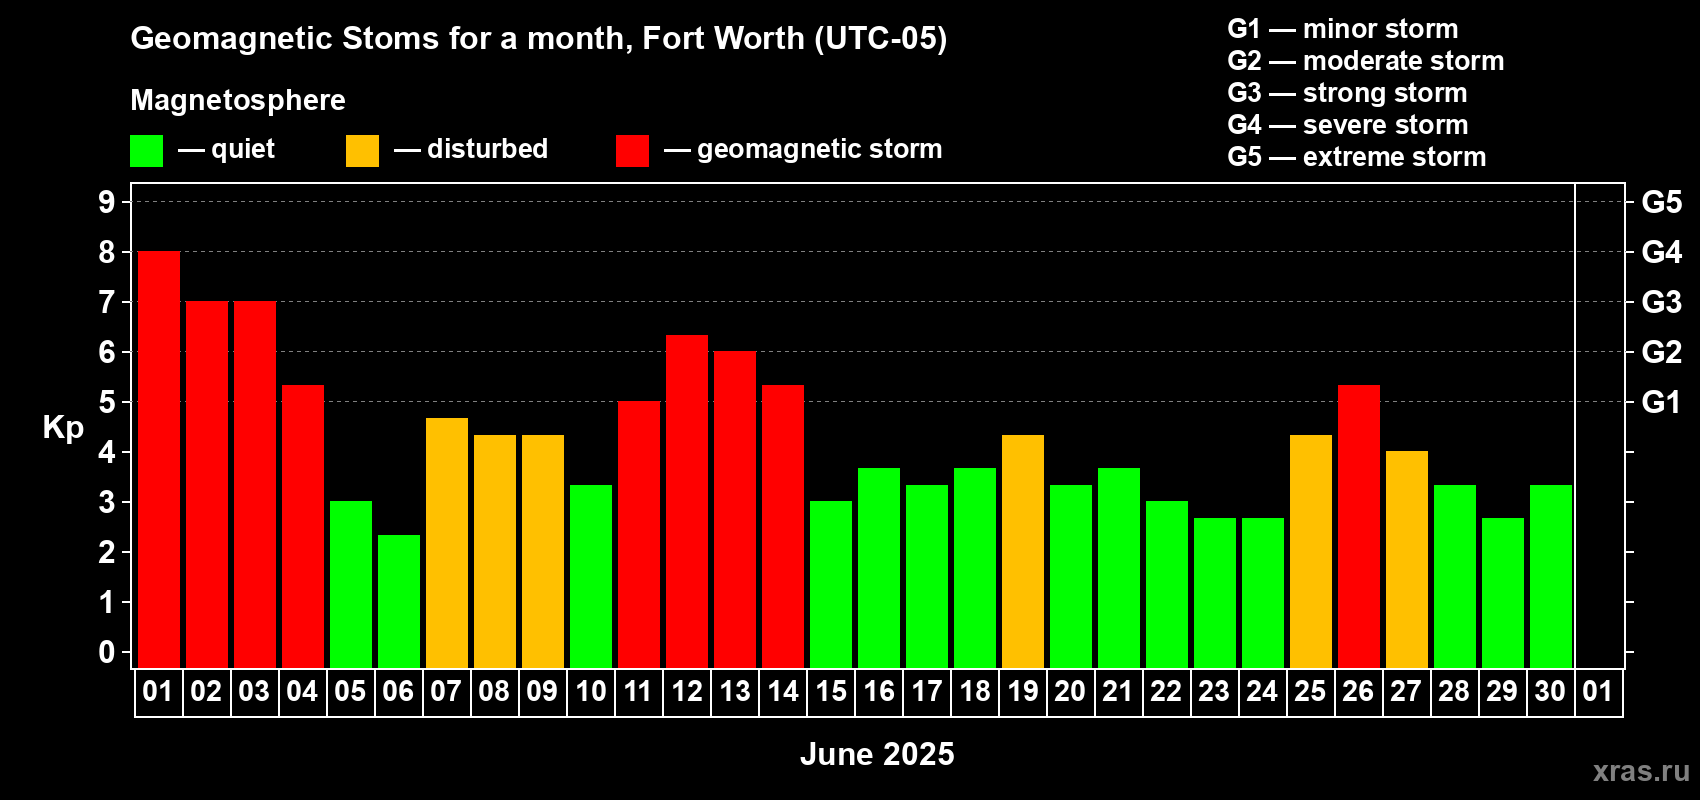Click the orange bar for June 07
This screenshot has width=1700, height=800.
(x=447, y=543)
